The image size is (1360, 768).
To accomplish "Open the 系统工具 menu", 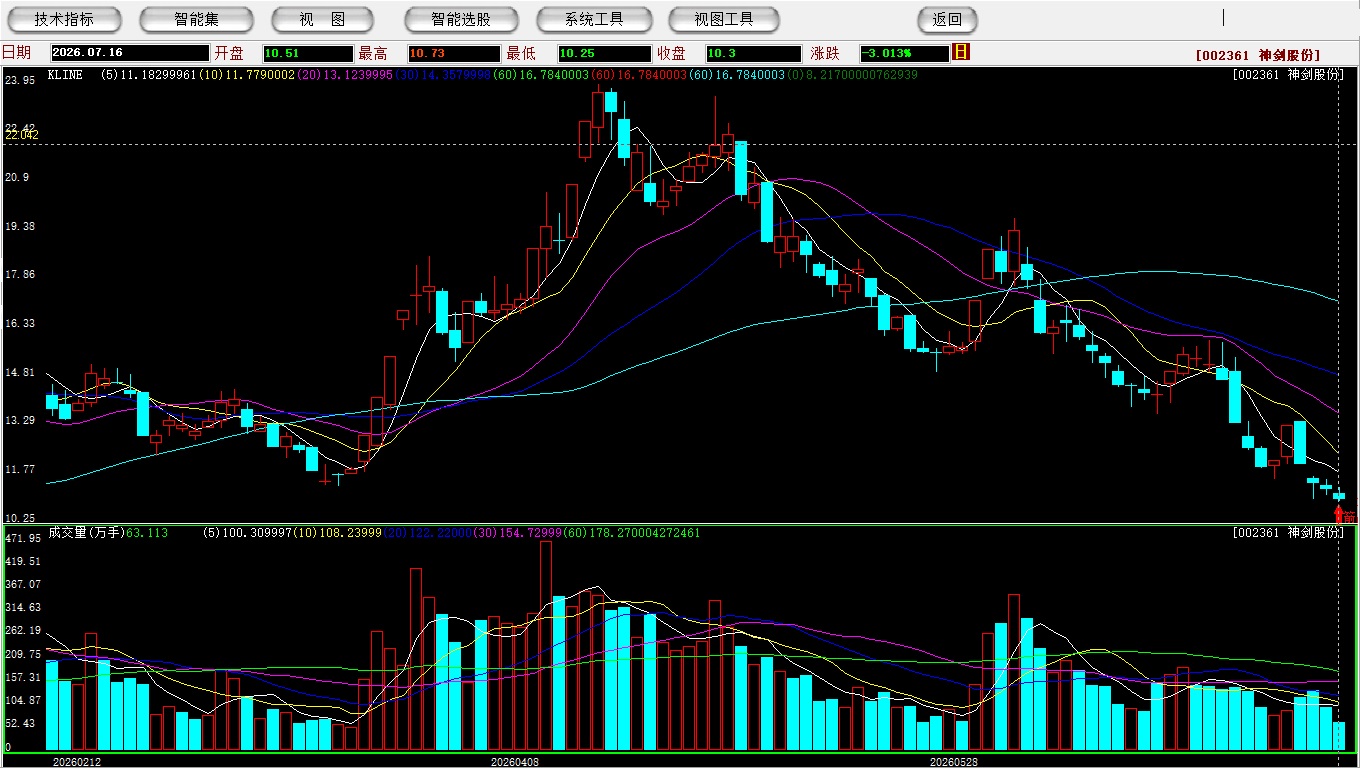I will coord(594,19).
